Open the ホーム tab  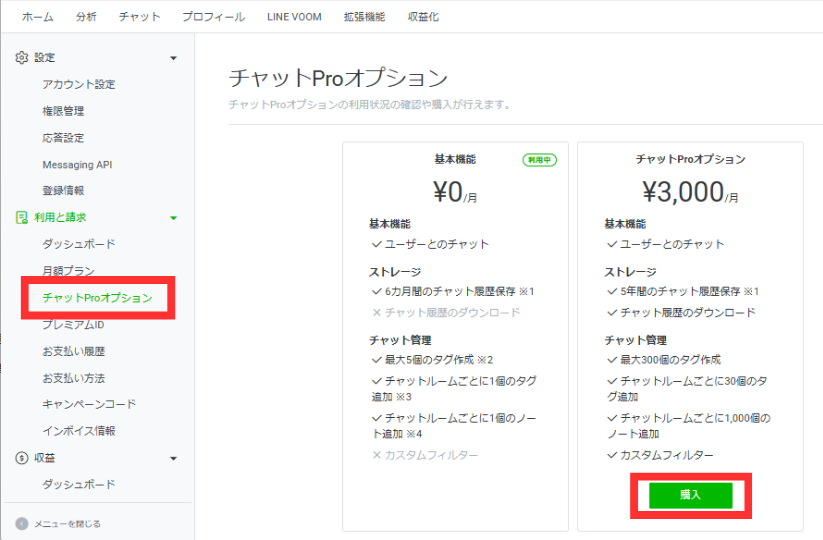click(38, 17)
